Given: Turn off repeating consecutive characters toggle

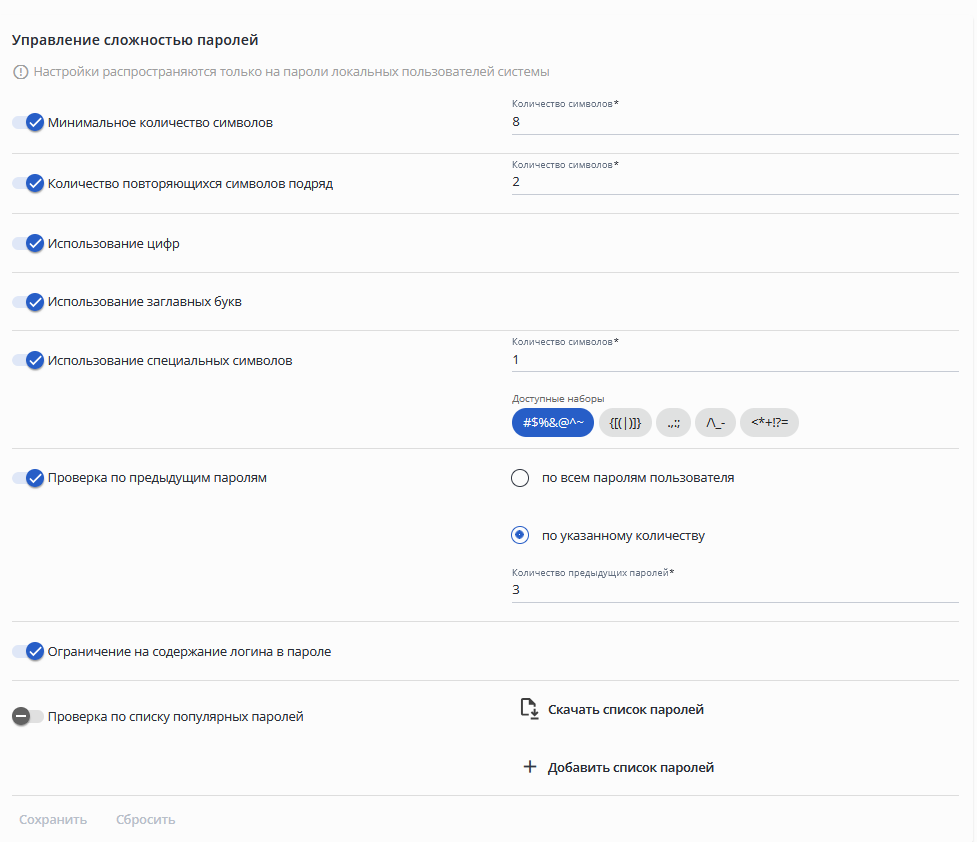Looking at the screenshot, I should (29, 184).
